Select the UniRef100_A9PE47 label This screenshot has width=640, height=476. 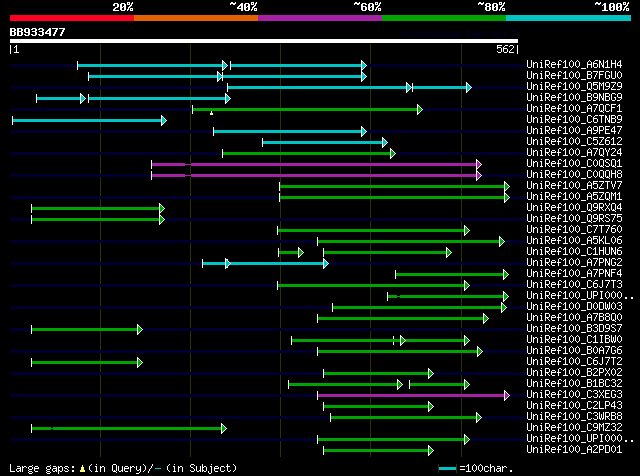coord(574,131)
